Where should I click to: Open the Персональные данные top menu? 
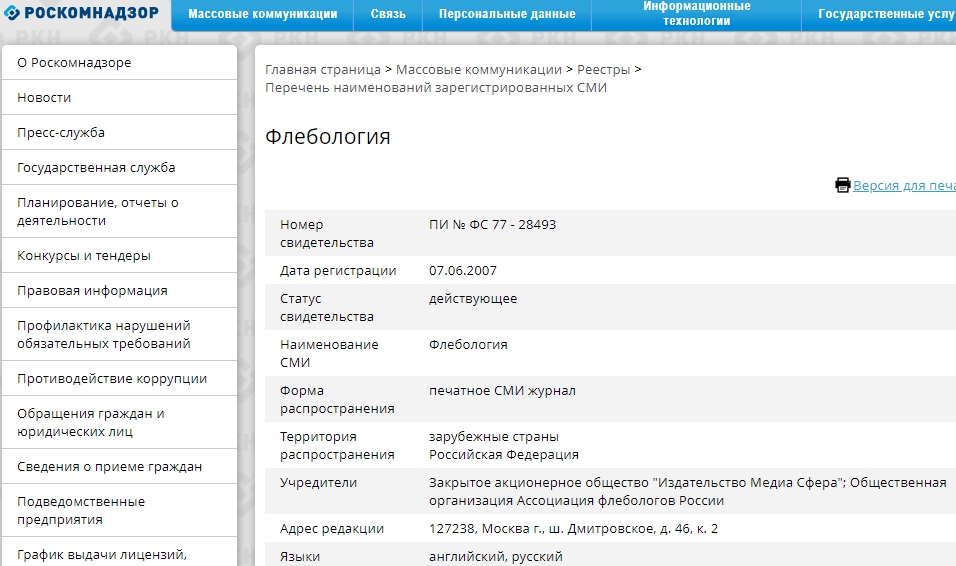[507, 14]
